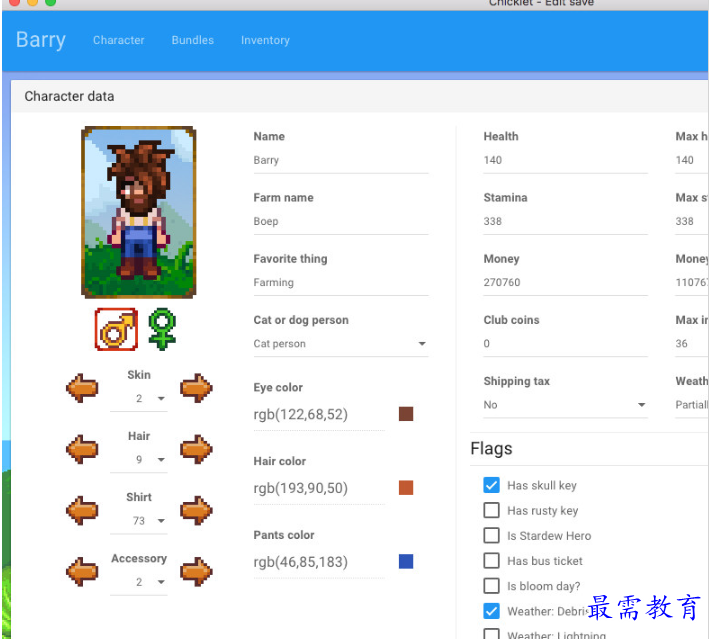Click the Max health field showing 140
Viewport: 709px width, 639px height.
click(x=691, y=161)
